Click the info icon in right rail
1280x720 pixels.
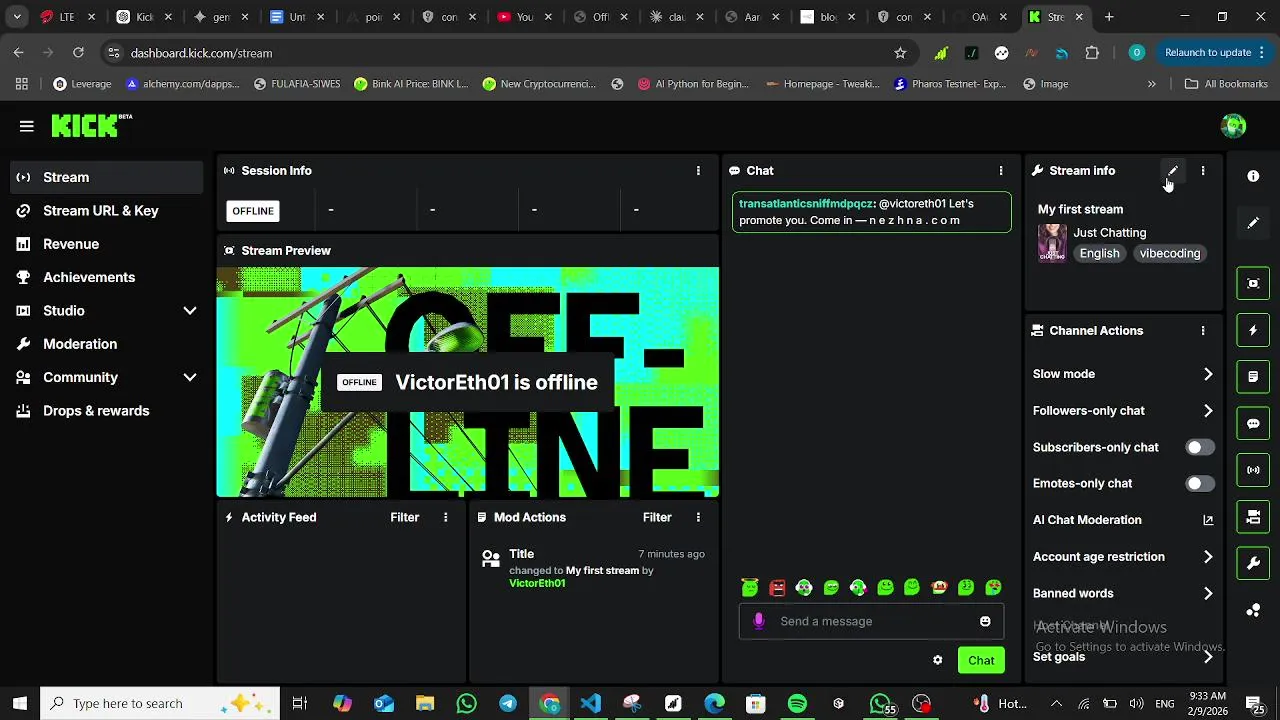point(1253,176)
